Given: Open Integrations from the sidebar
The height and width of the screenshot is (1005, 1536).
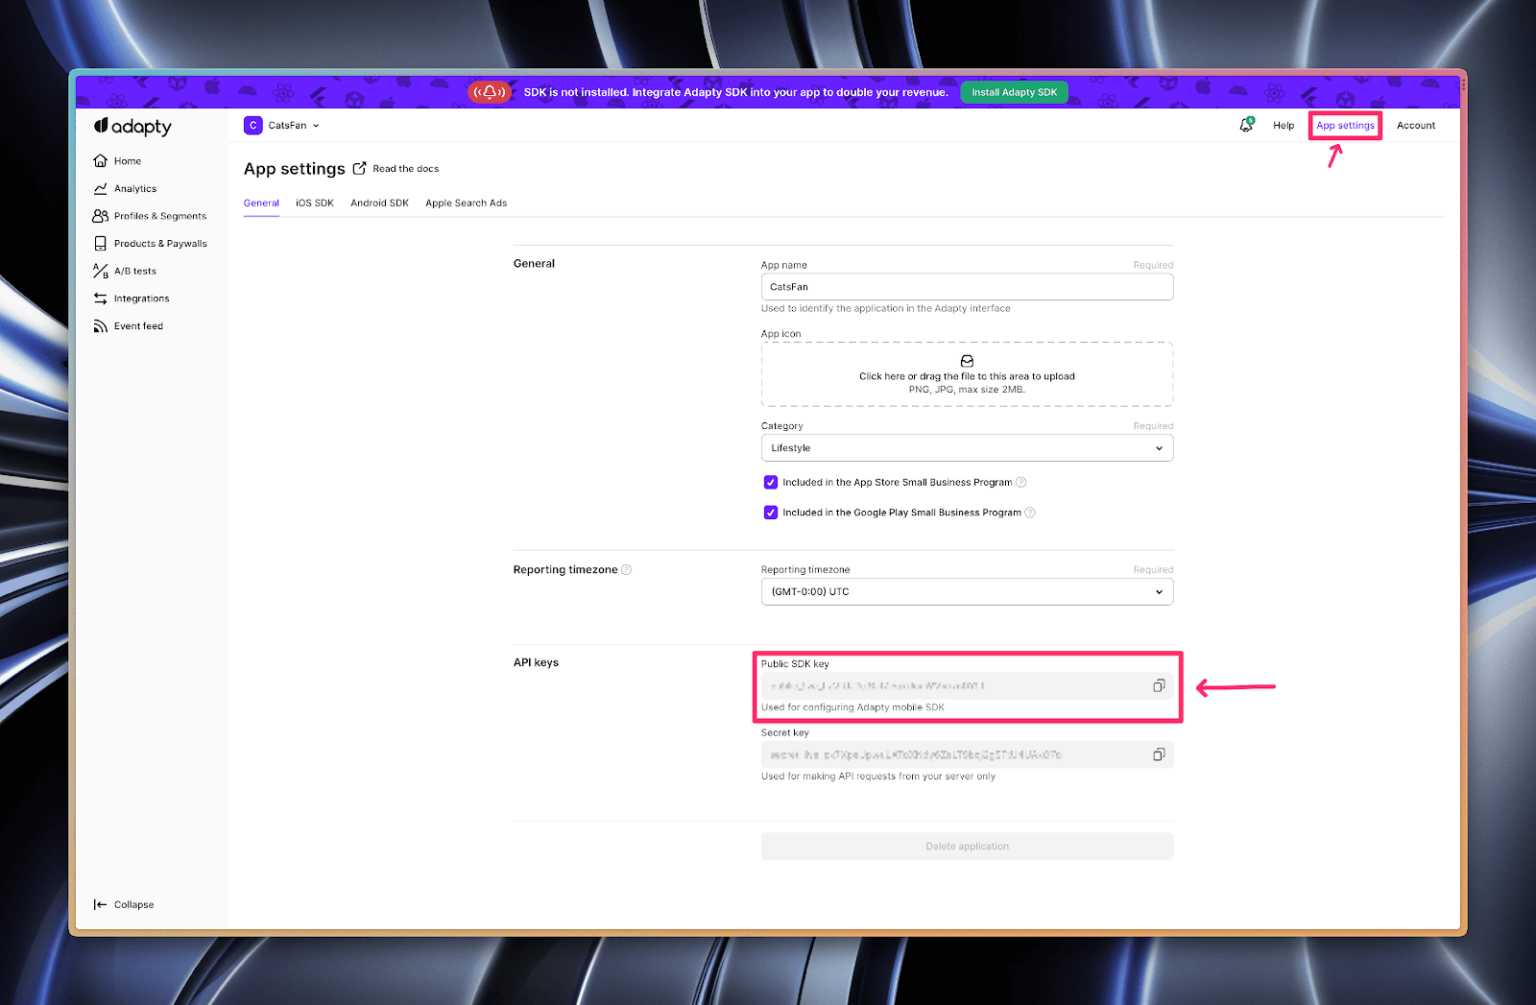Looking at the screenshot, I should (x=141, y=299).
